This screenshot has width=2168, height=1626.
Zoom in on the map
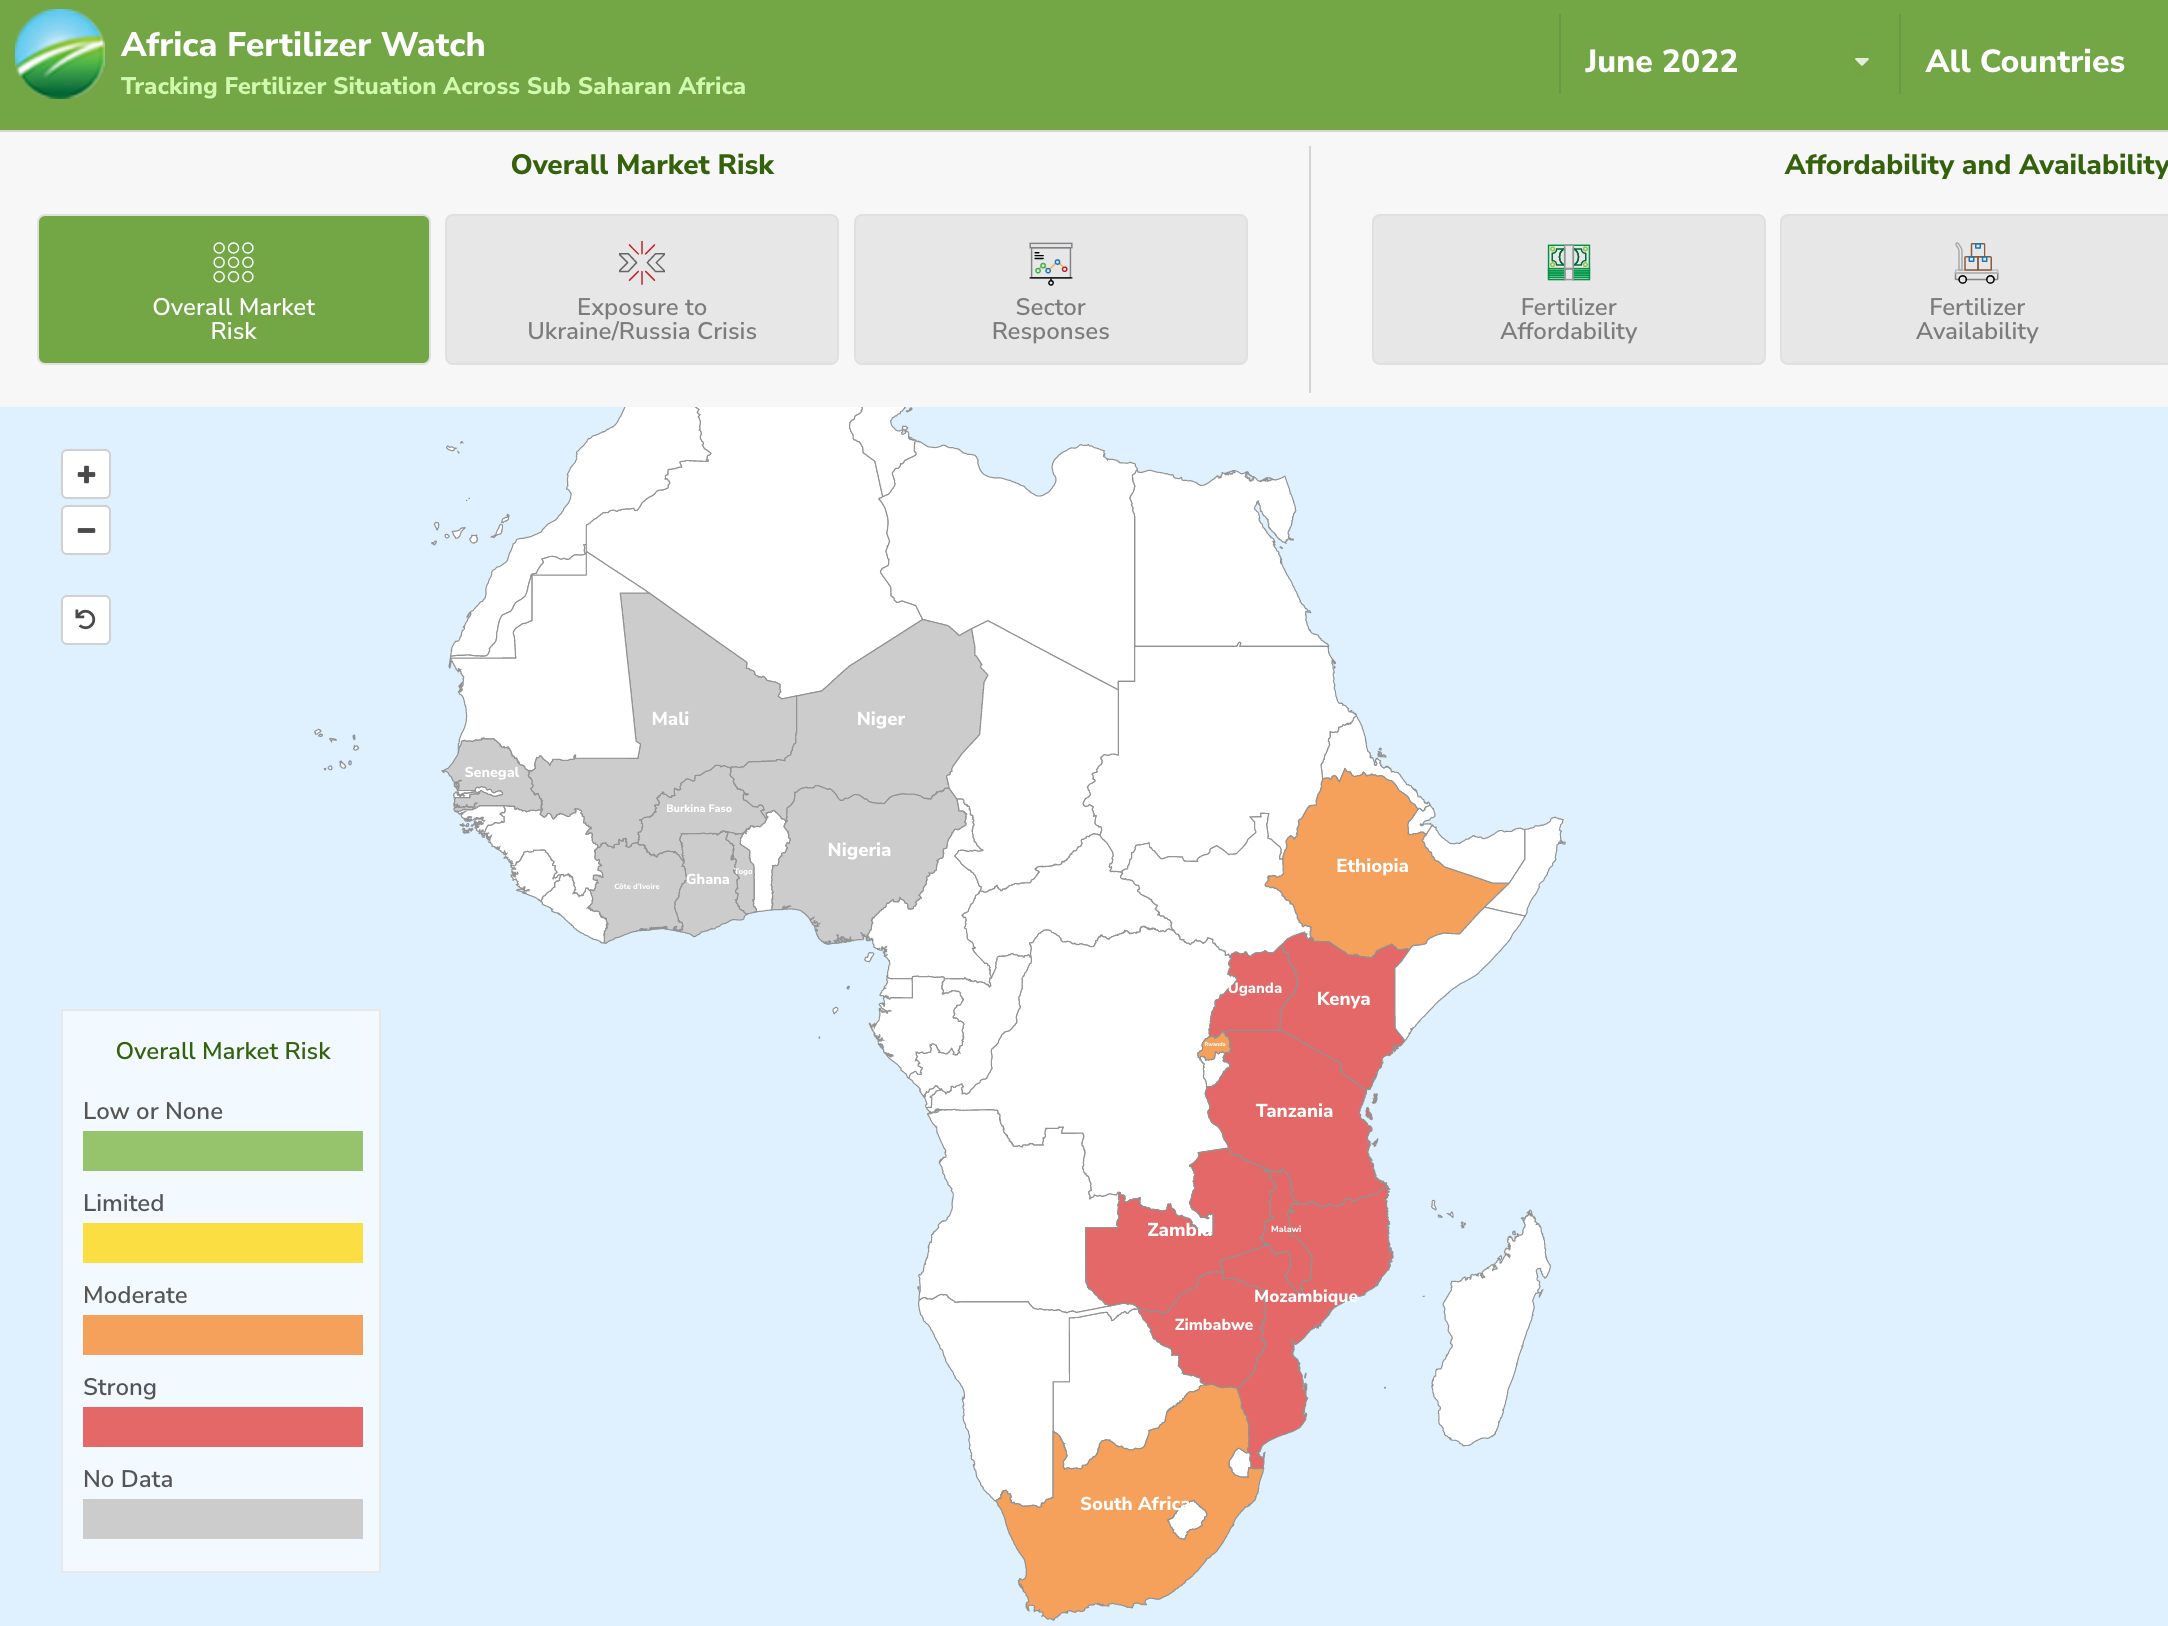click(85, 474)
